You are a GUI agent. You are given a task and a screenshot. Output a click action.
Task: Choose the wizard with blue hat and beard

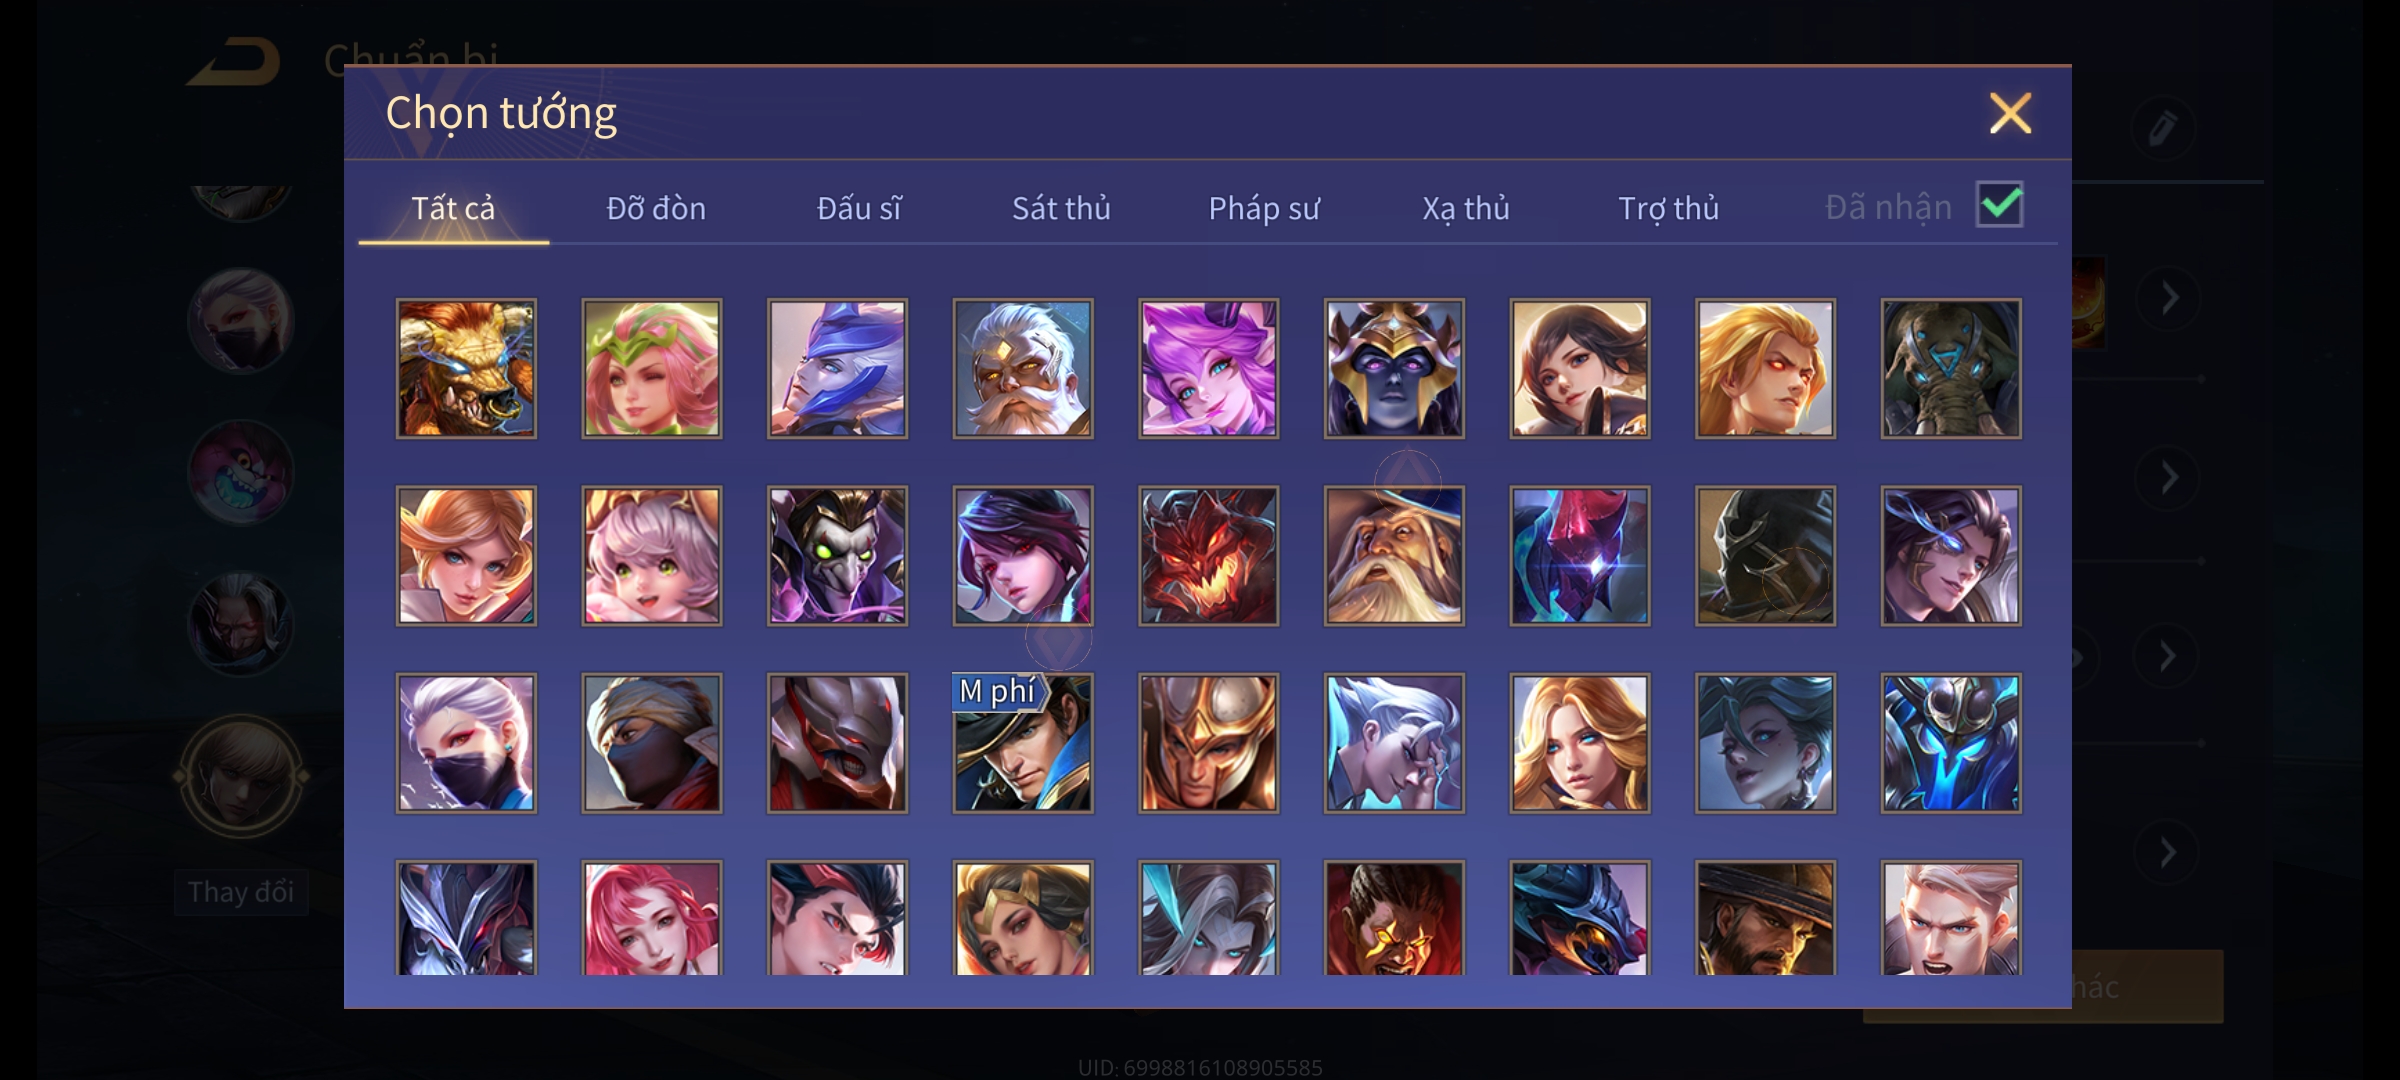[x=1394, y=556]
